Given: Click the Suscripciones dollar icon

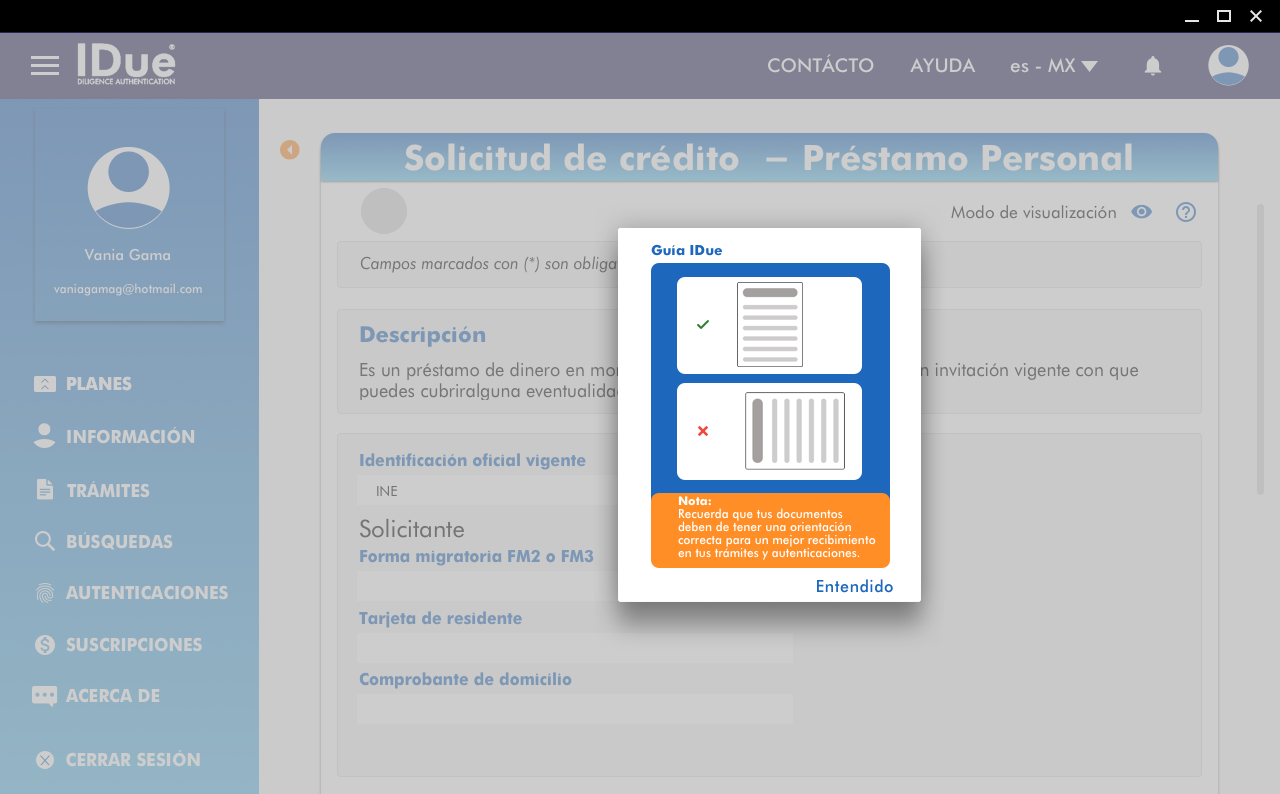Looking at the screenshot, I should (x=45, y=645).
